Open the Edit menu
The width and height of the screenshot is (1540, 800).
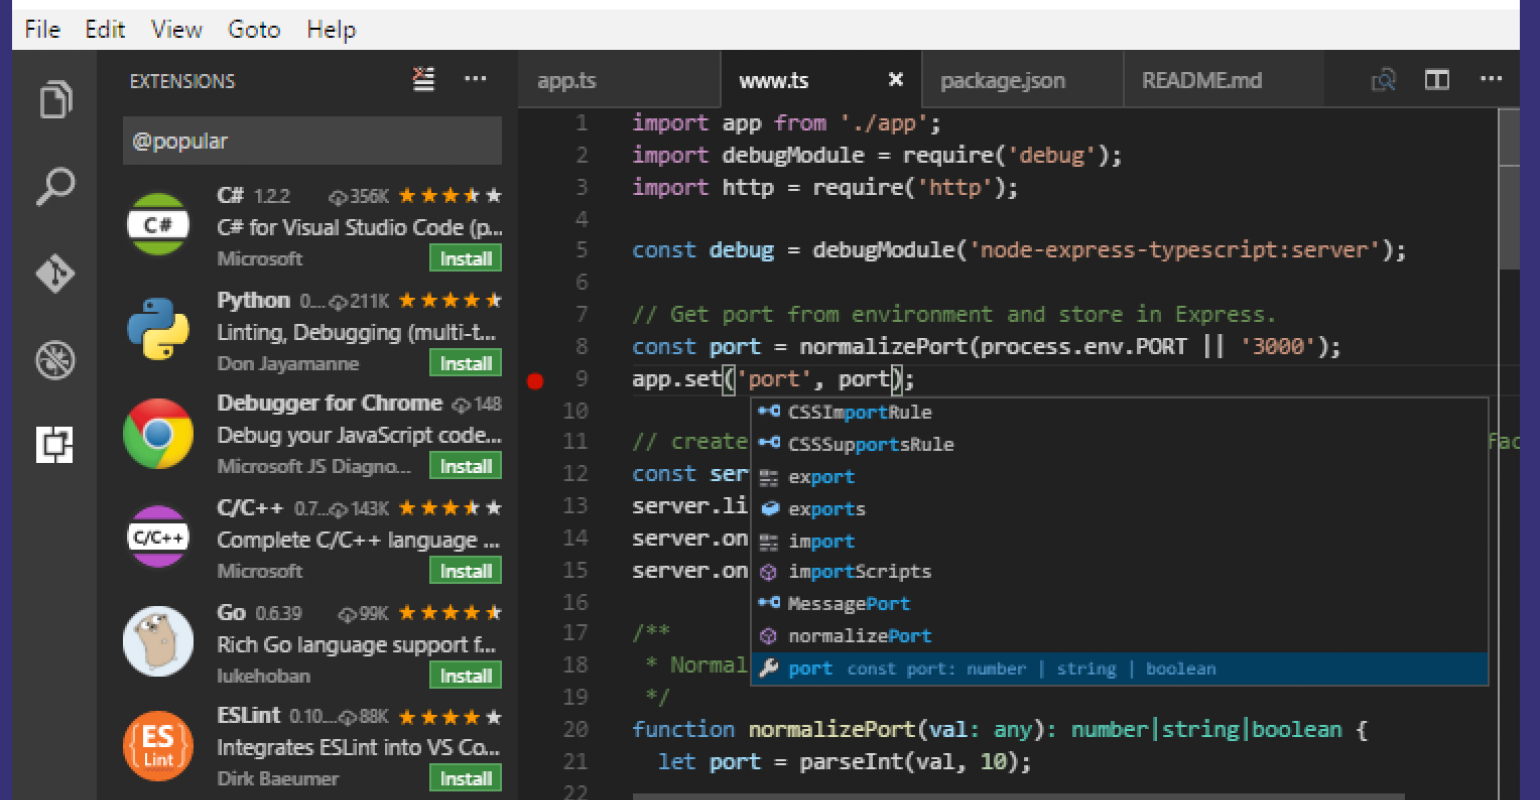pyautogui.click(x=105, y=29)
